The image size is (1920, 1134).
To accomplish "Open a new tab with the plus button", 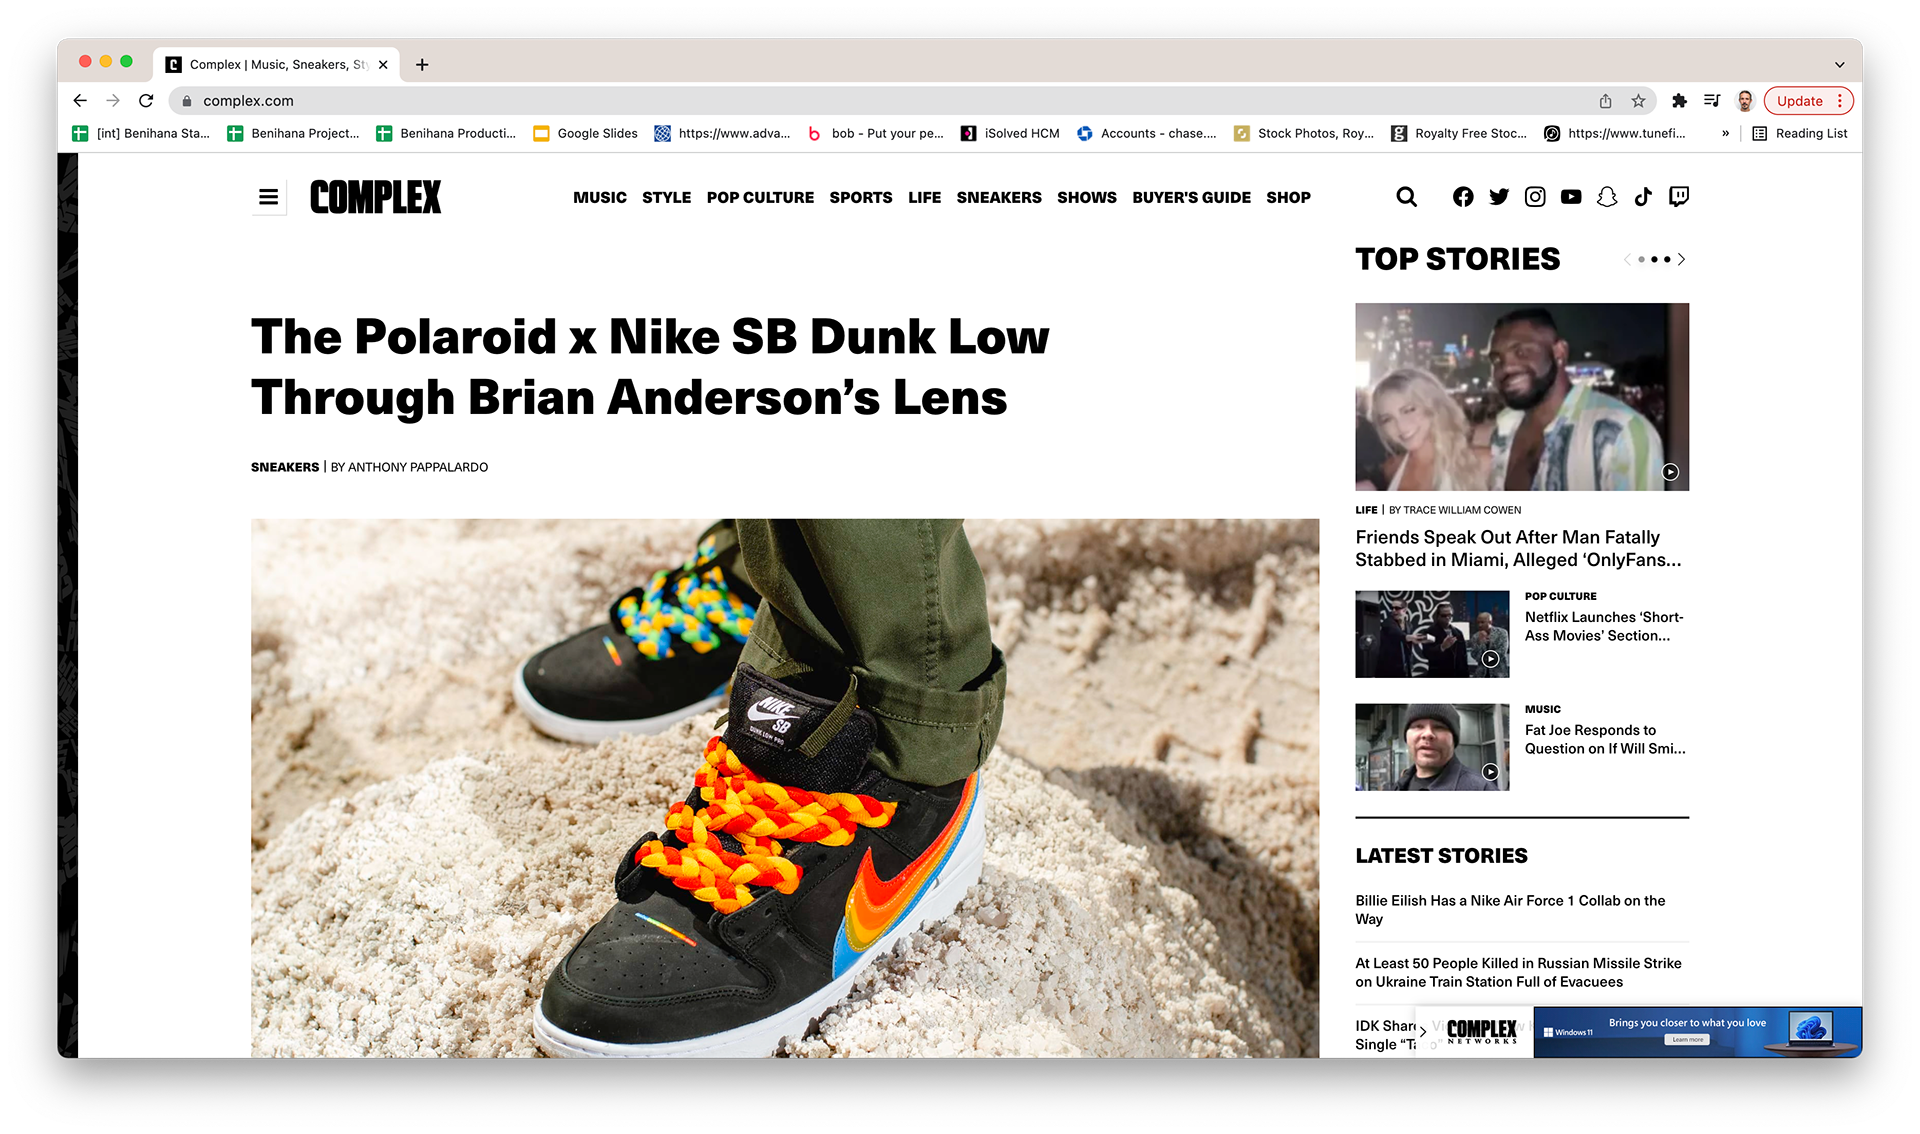I will (x=422, y=64).
